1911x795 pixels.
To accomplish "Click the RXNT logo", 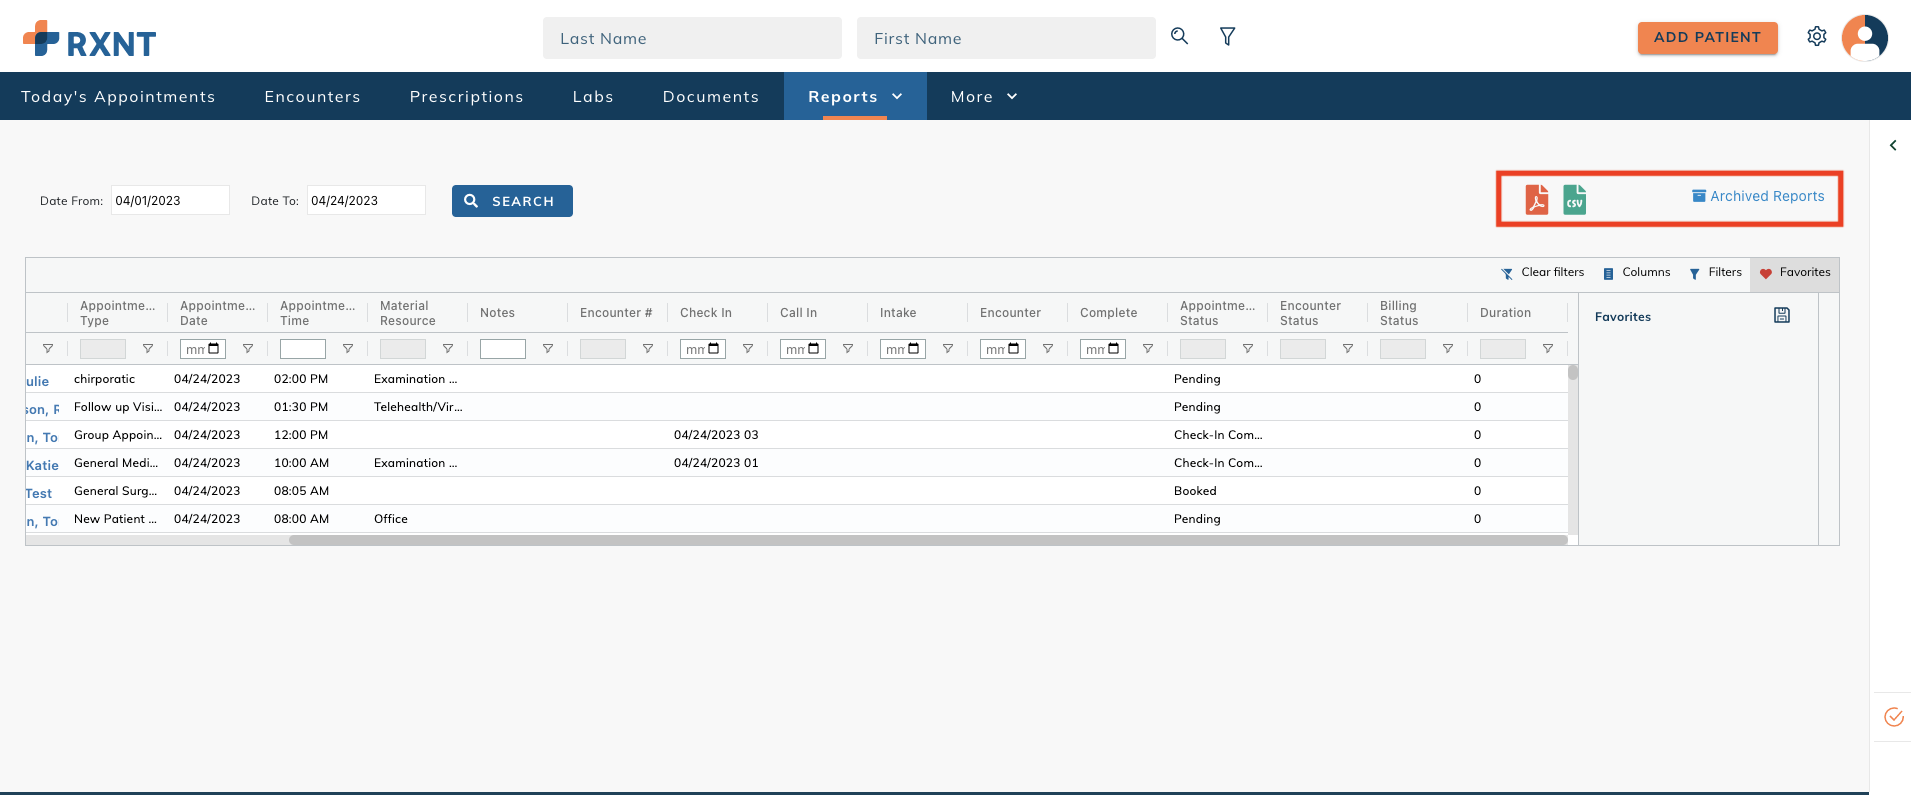I will [x=89, y=40].
